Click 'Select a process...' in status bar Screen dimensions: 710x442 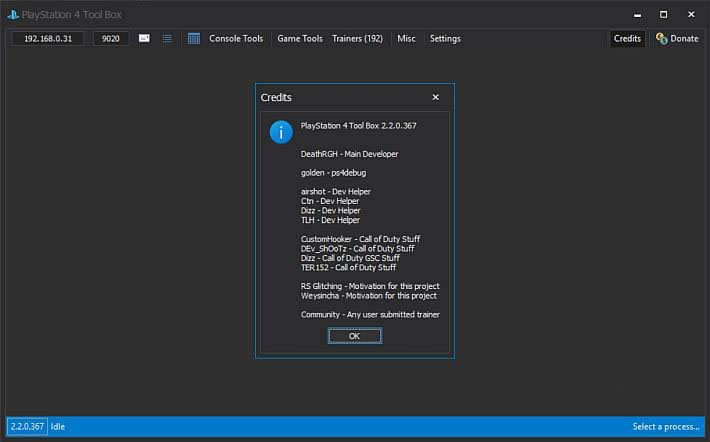(666, 427)
